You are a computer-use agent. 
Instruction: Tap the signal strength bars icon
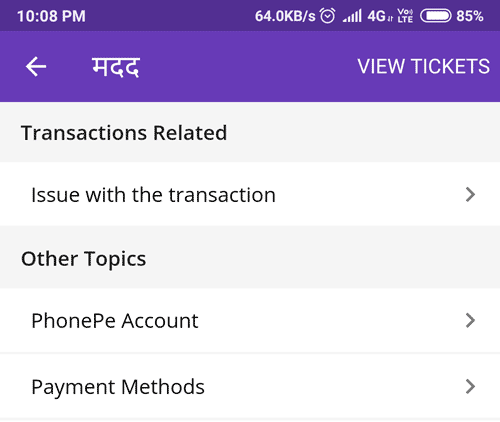[352, 16]
